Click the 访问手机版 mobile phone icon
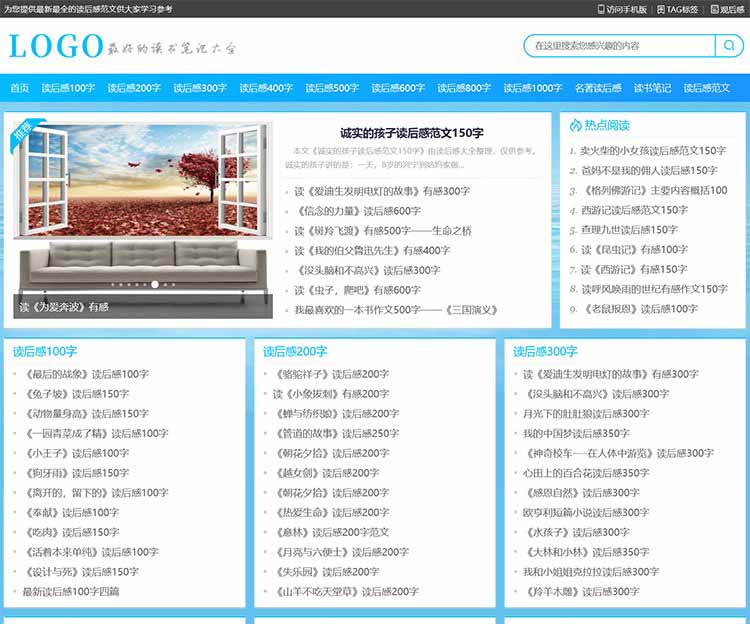The height and width of the screenshot is (624, 750). [601, 9]
